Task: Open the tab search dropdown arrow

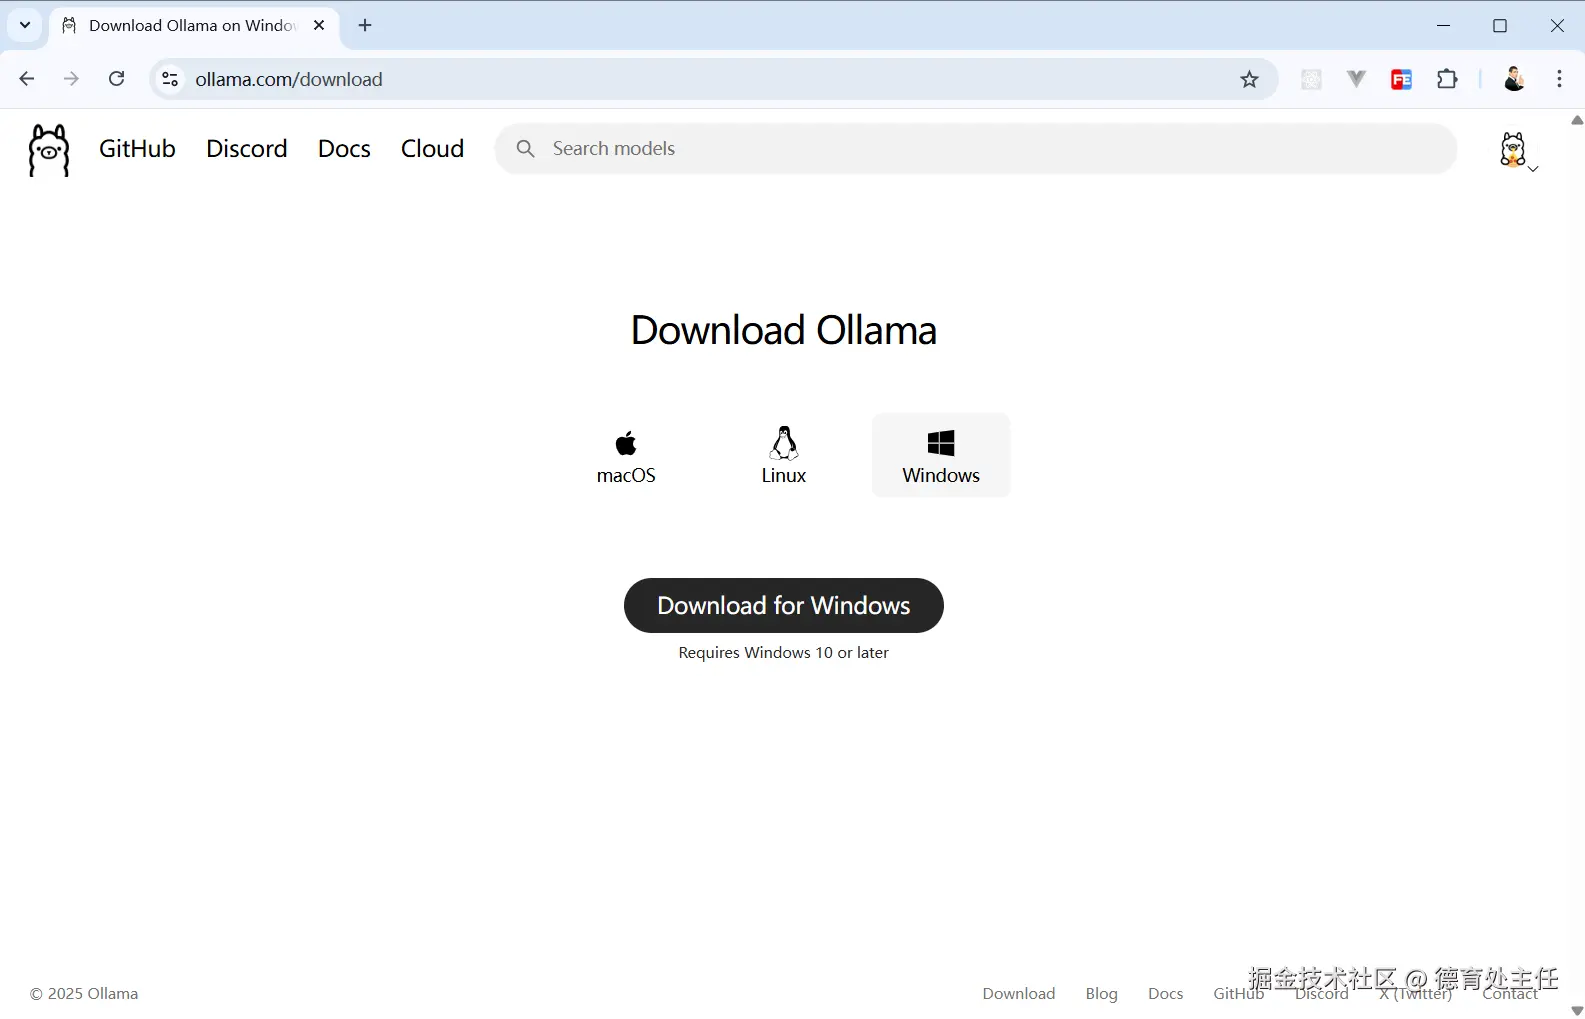Action: click(25, 25)
